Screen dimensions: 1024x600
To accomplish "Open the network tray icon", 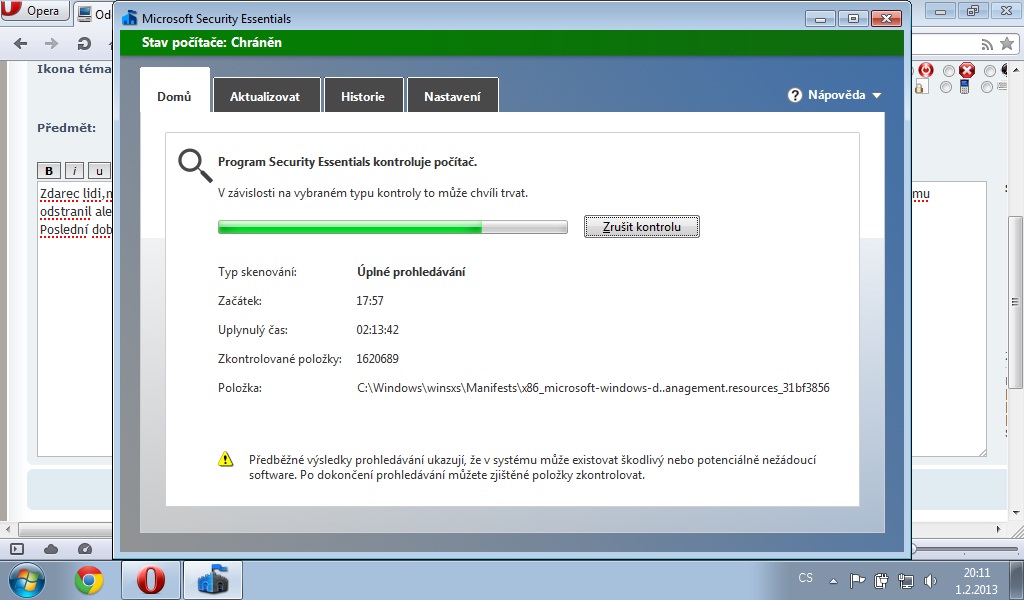I will (906, 580).
